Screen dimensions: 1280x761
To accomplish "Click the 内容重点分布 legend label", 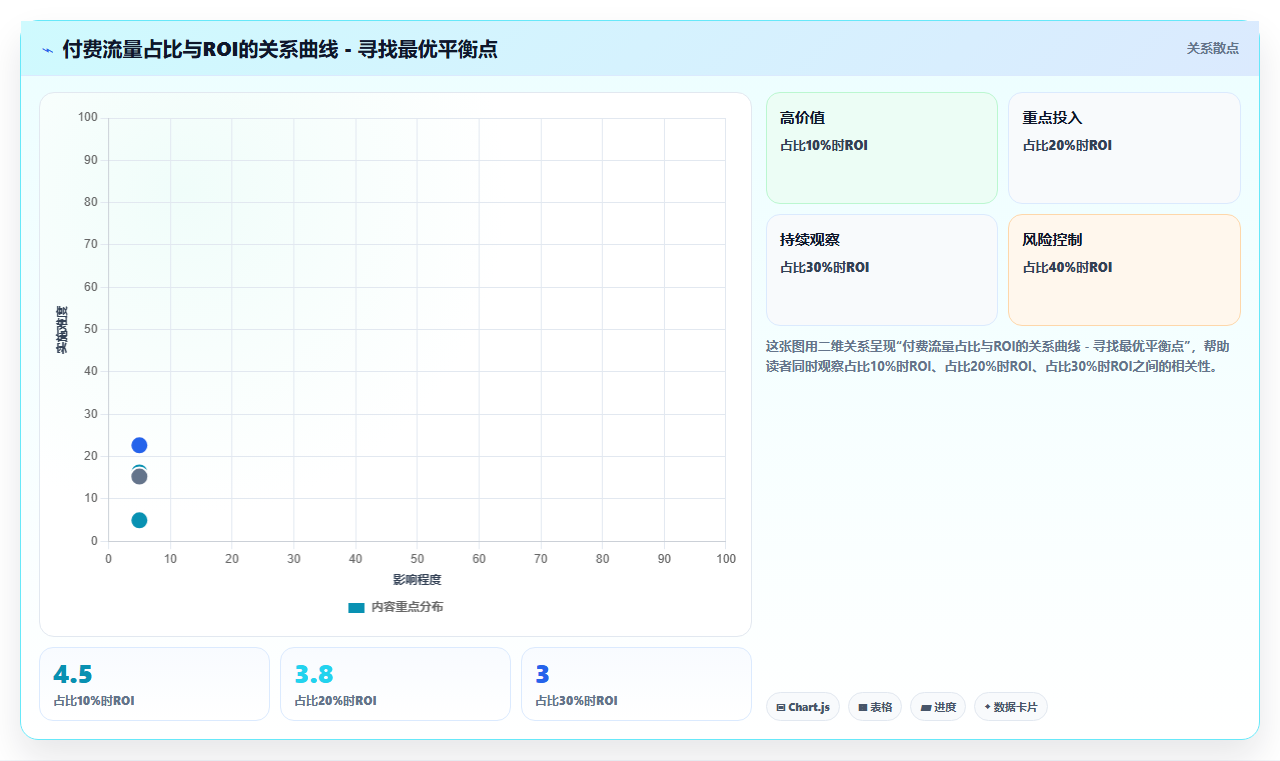I will (x=407, y=607).
